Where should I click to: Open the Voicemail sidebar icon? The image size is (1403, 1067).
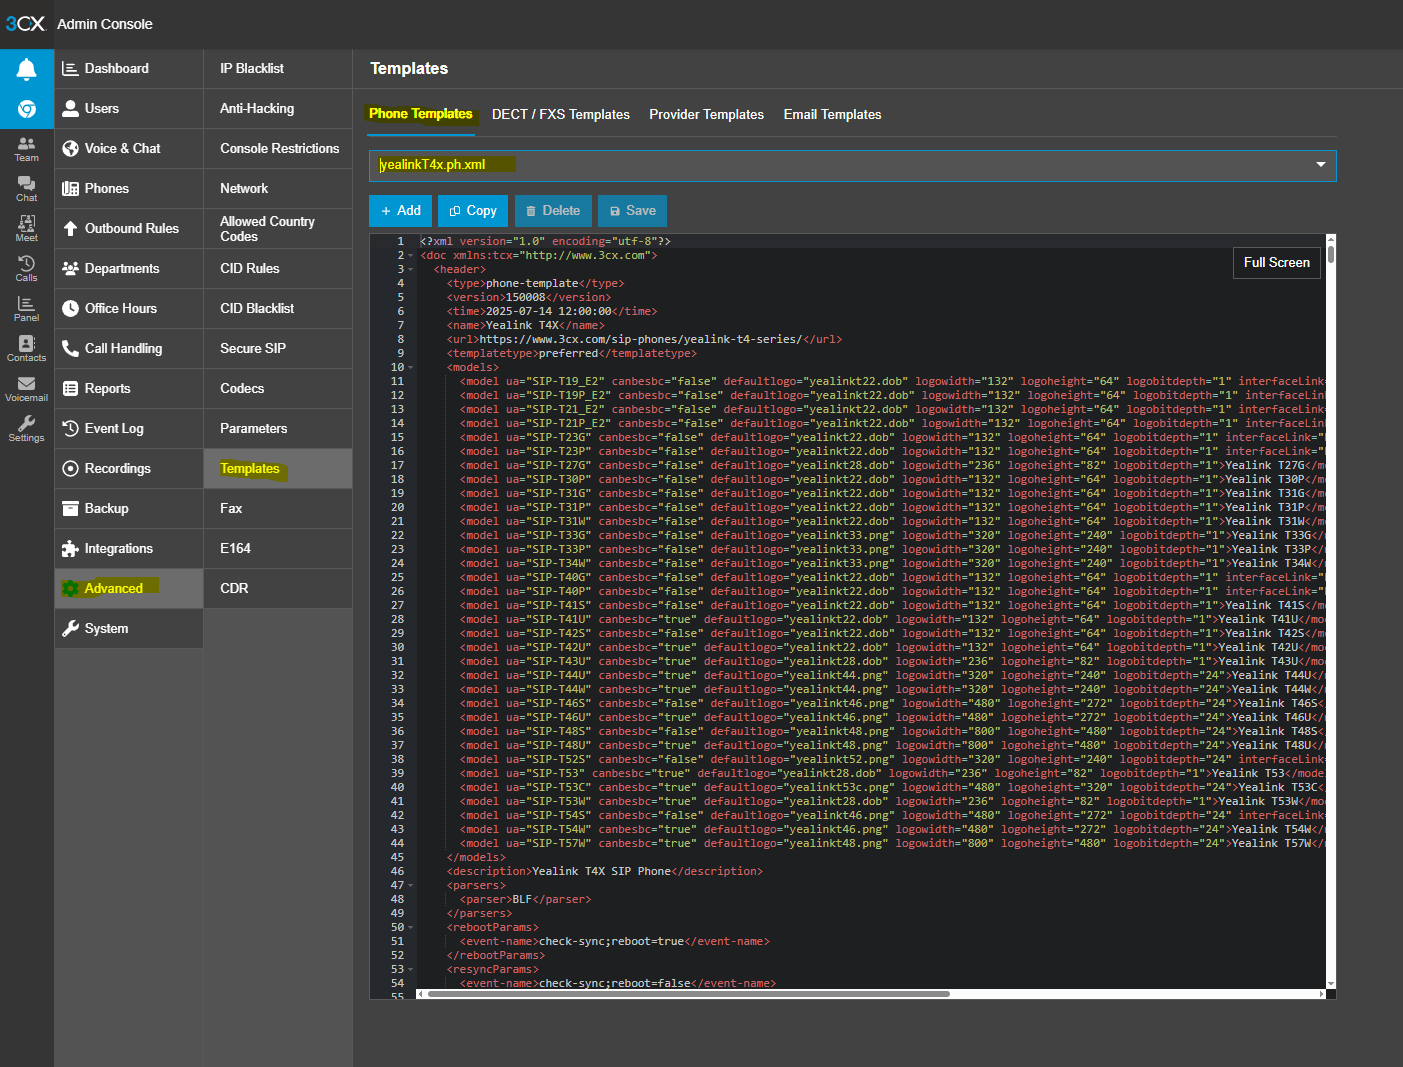tap(27, 389)
